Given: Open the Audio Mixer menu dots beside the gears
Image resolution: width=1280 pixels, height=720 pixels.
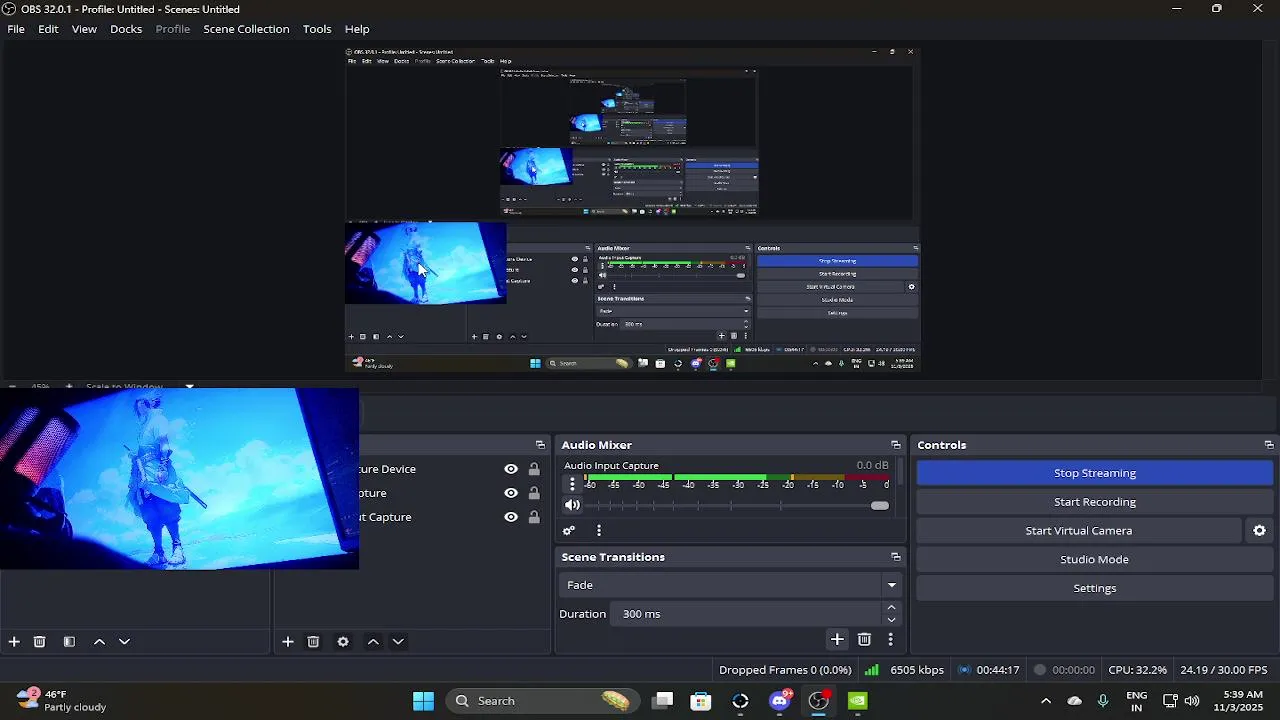Looking at the screenshot, I should pyautogui.click(x=599, y=531).
